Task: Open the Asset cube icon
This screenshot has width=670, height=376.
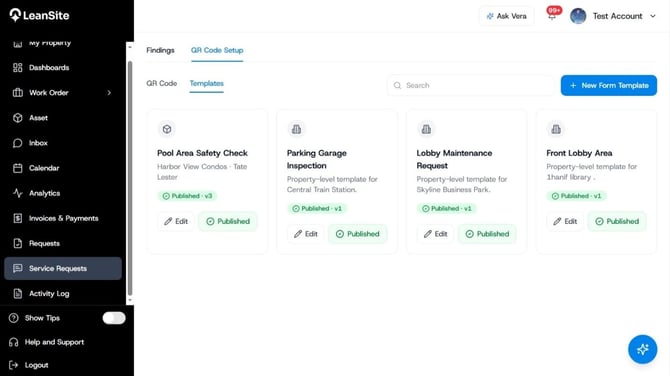Action: (18, 118)
